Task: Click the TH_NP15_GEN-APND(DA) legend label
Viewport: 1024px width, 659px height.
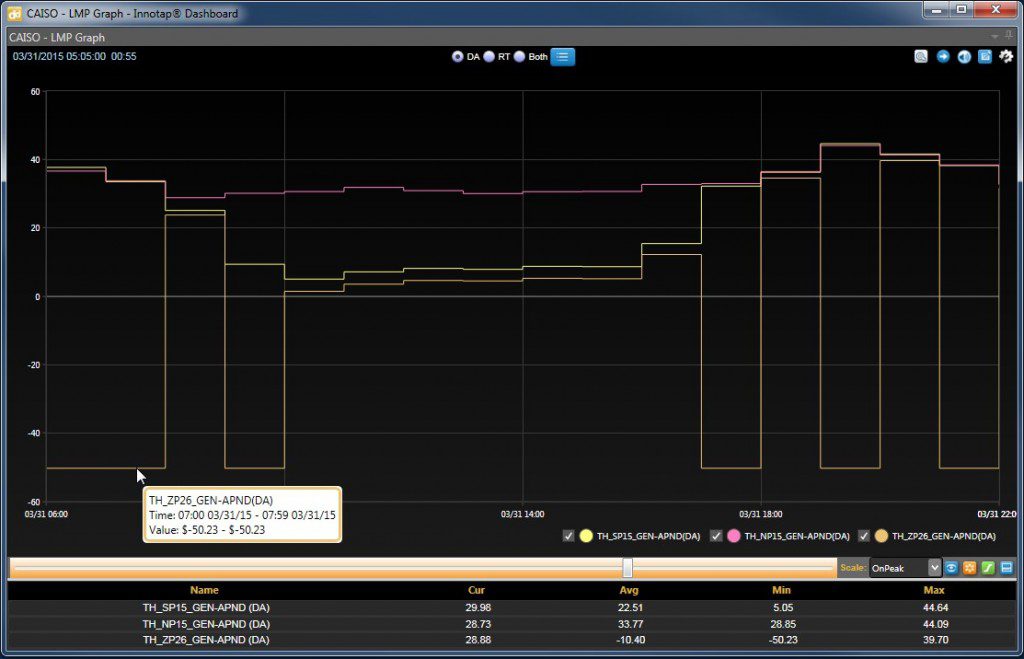Action: [x=797, y=536]
